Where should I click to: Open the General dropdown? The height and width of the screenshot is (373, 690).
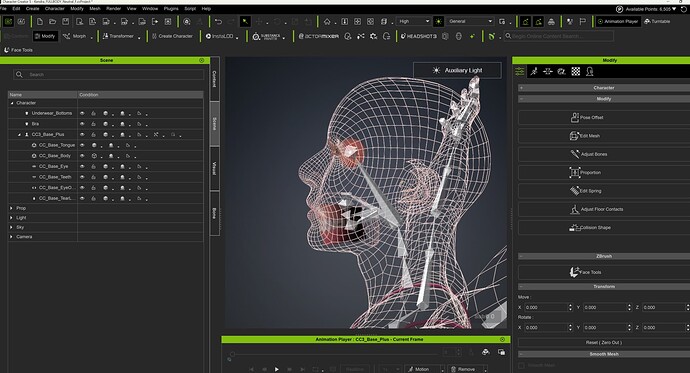pyautogui.click(x=470, y=21)
